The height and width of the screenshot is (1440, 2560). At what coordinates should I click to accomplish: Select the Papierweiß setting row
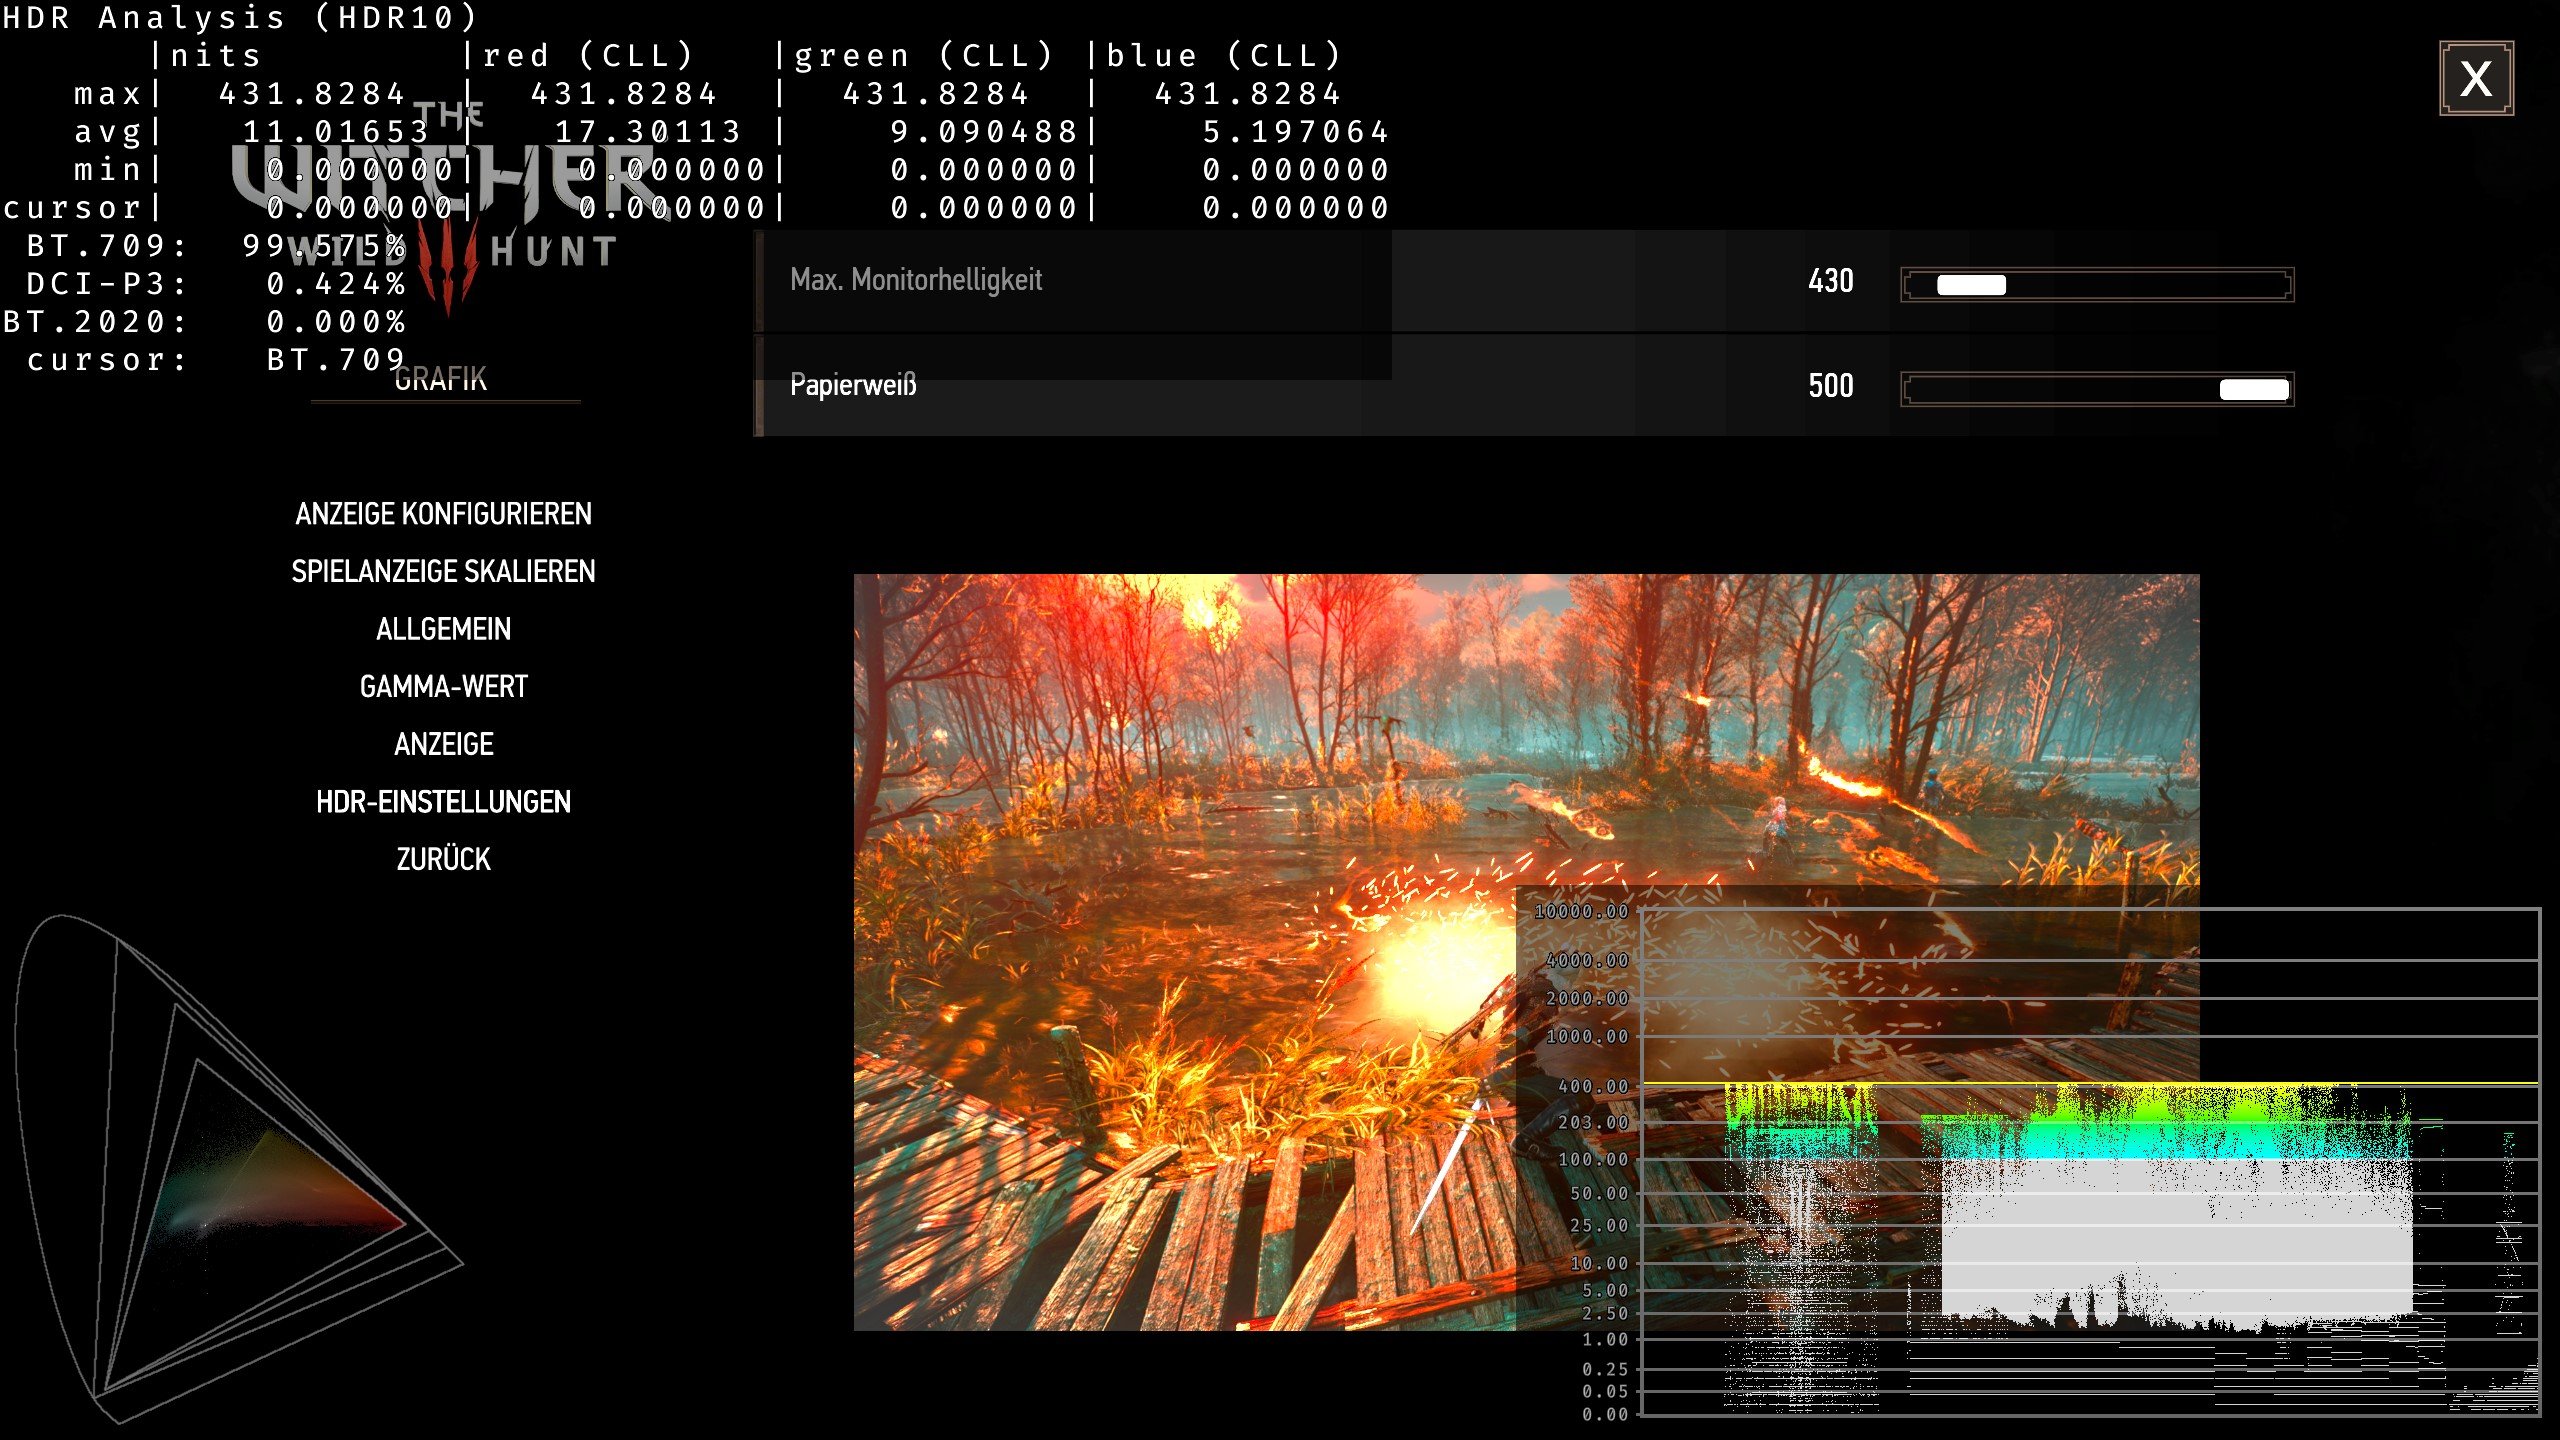tap(1525, 386)
